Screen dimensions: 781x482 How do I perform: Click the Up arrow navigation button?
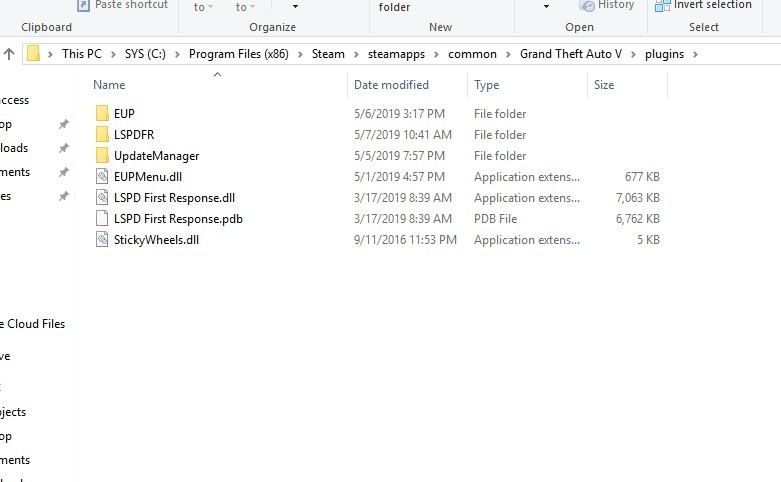(x=9, y=54)
